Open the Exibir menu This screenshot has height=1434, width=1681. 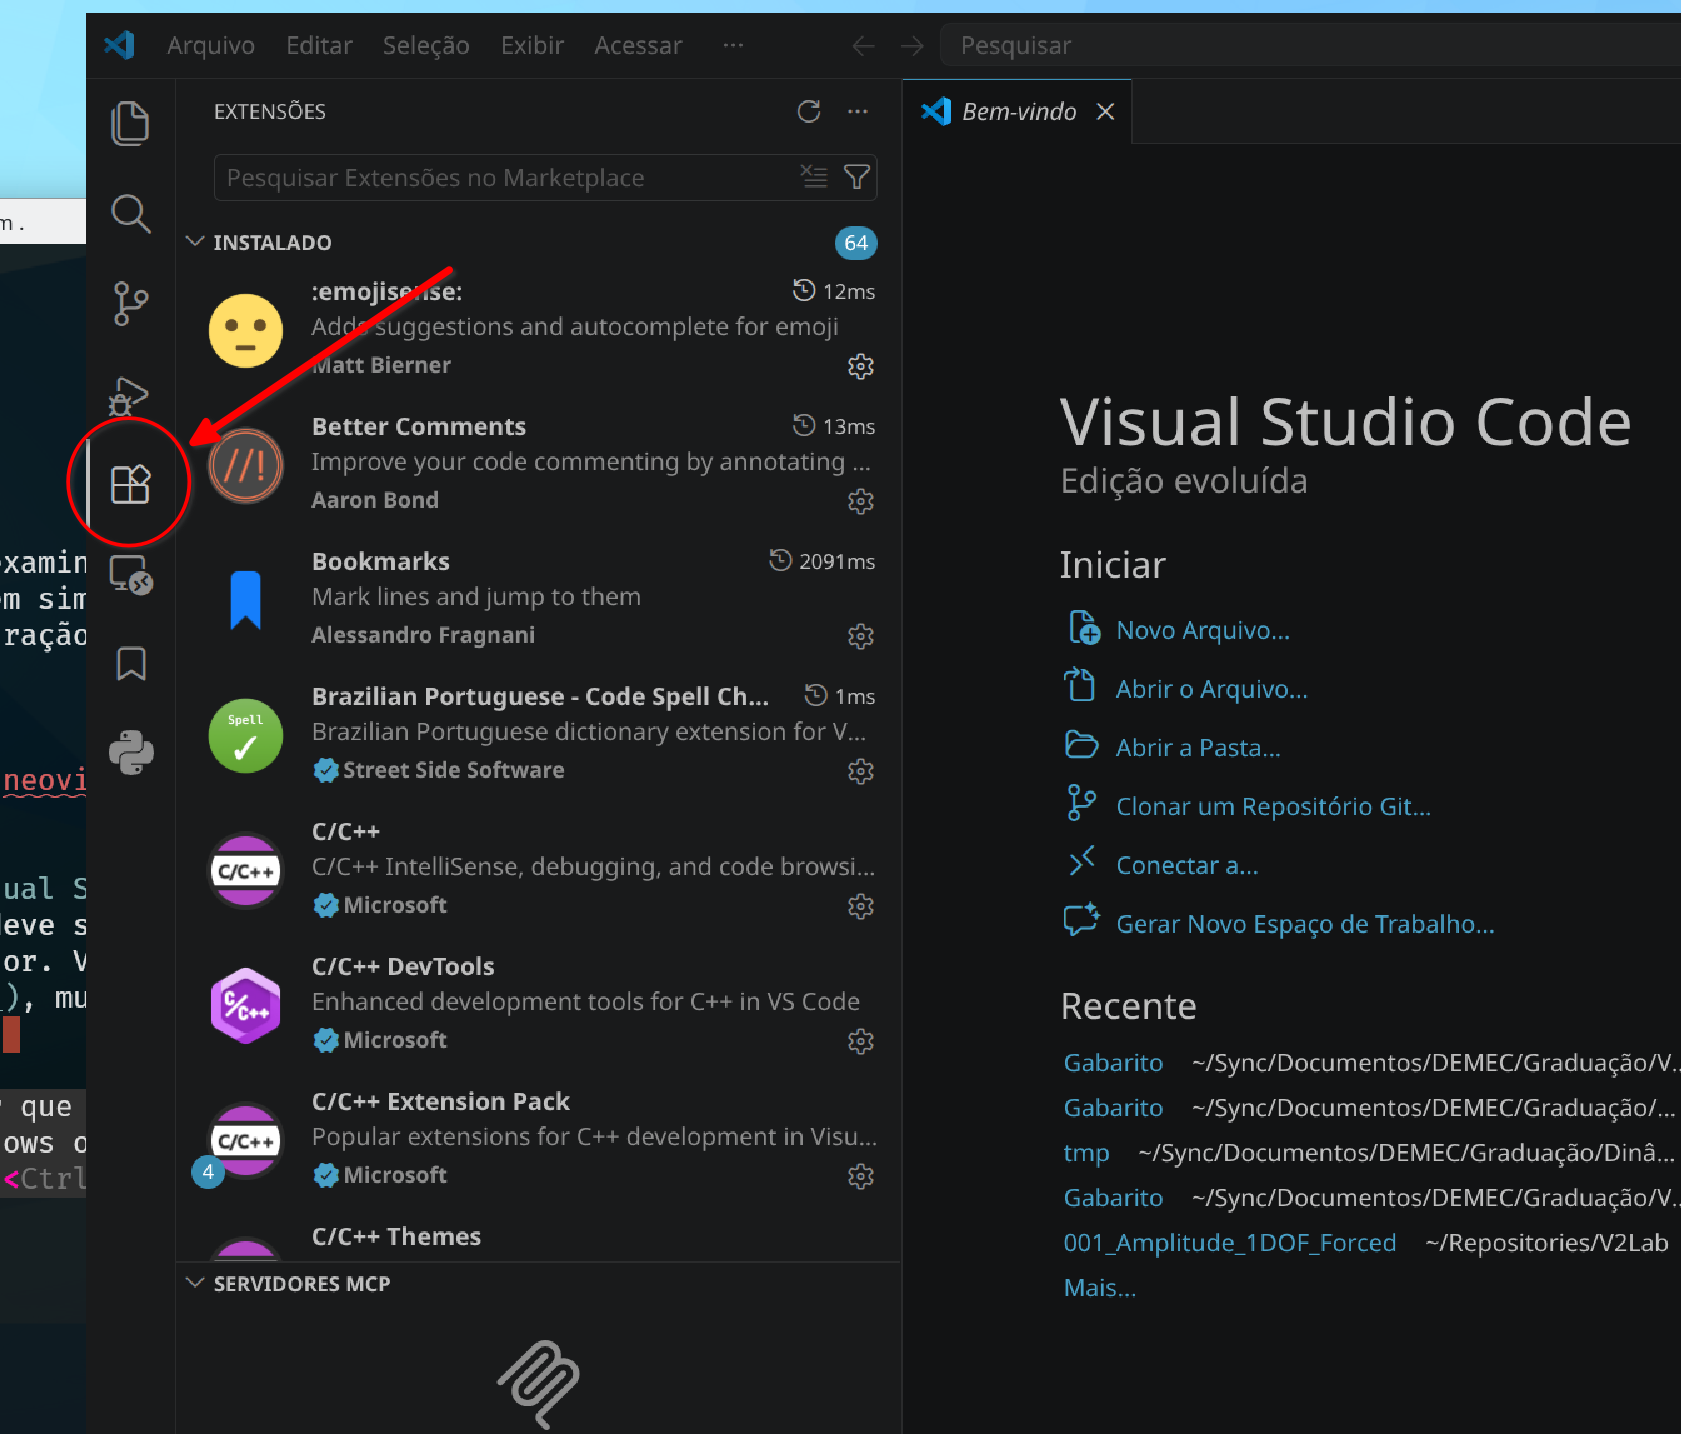click(x=532, y=46)
